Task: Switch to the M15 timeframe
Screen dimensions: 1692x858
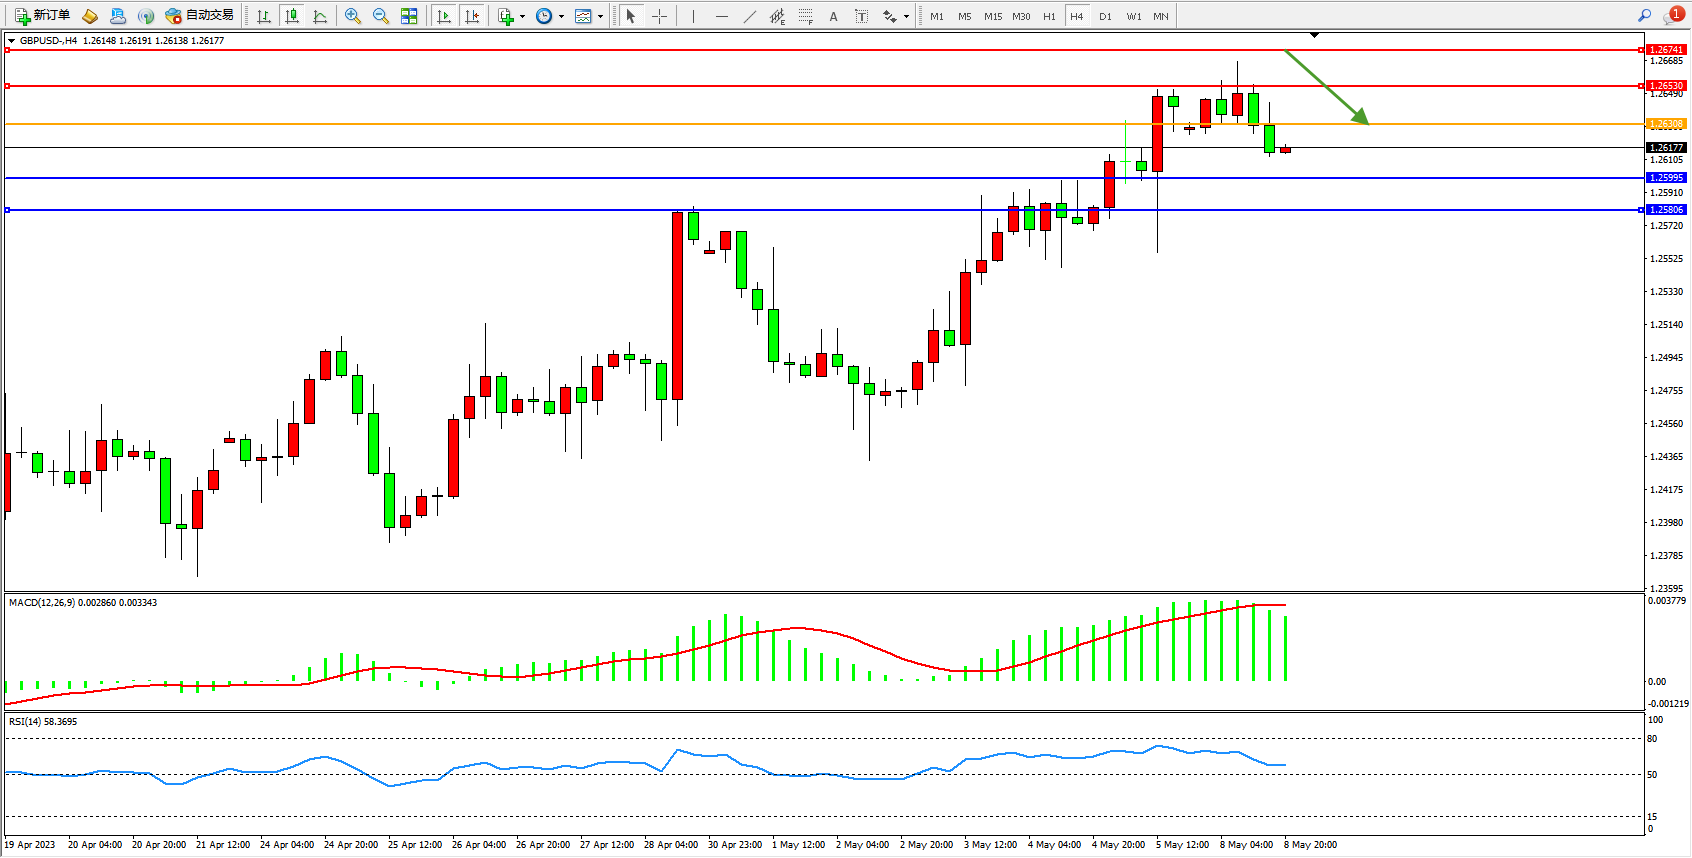Action: (992, 16)
